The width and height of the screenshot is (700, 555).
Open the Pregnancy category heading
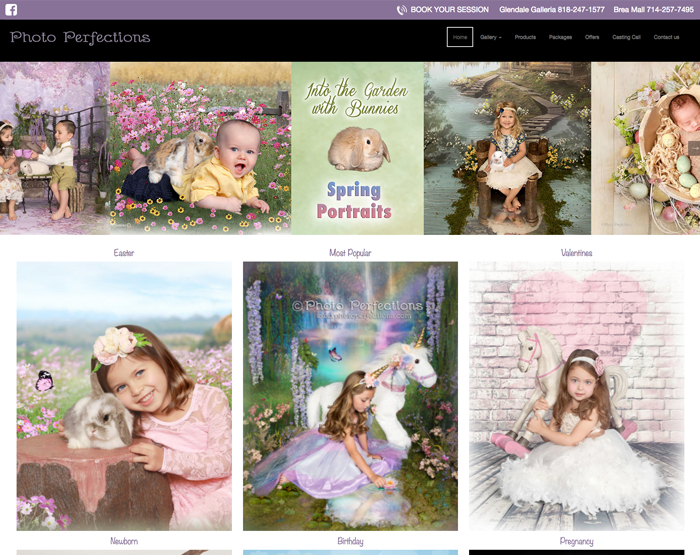click(576, 541)
